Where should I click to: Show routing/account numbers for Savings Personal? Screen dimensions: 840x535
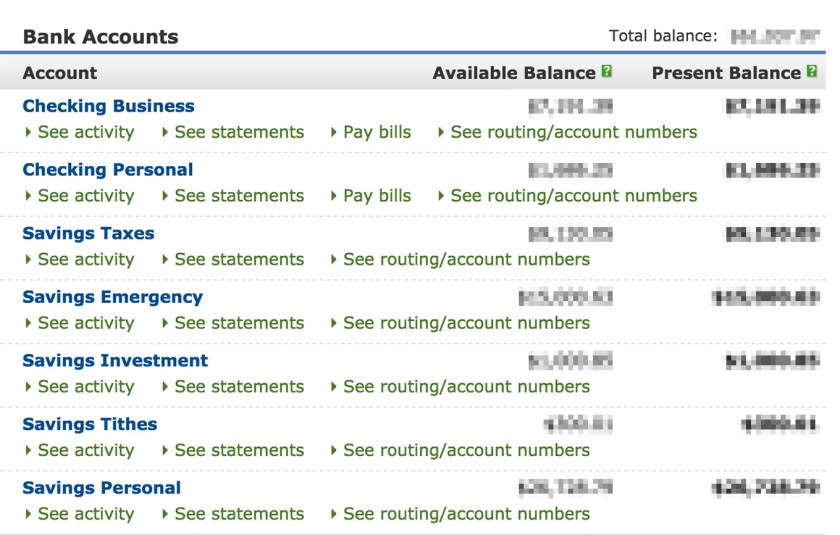pyautogui.click(x=466, y=514)
